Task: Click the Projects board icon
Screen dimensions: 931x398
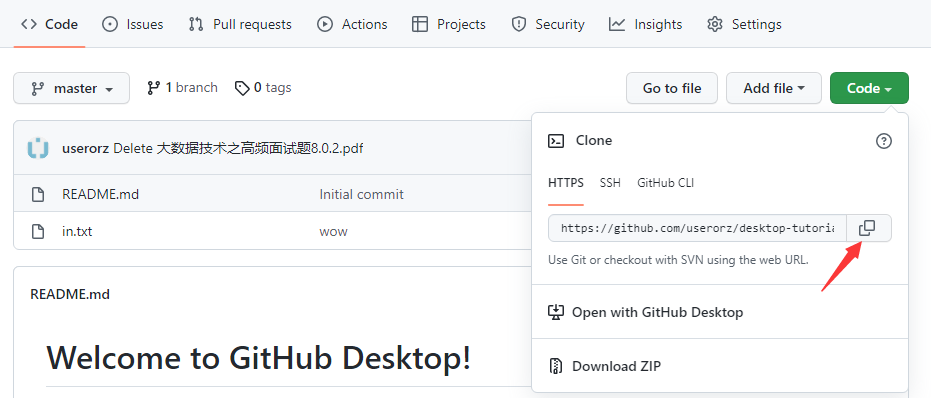Action: click(x=420, y=24)
